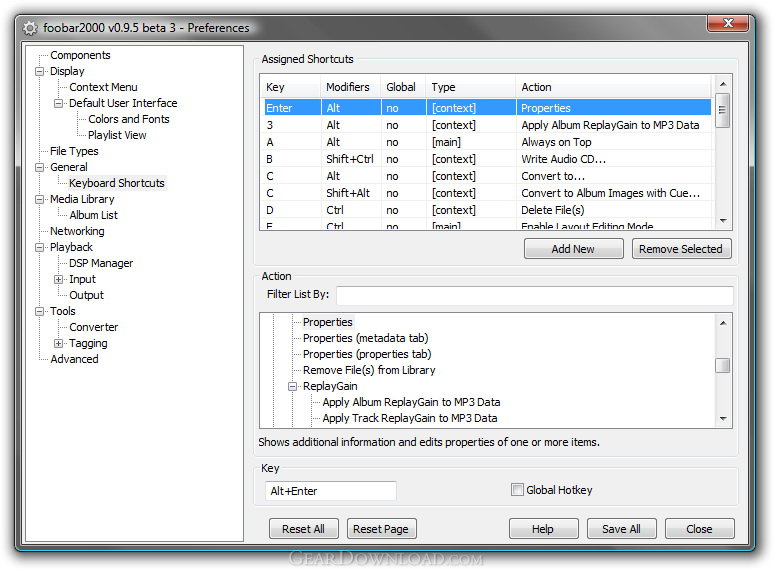Expand the Tagging node
774x570 pixels.
tap(58, 343)
